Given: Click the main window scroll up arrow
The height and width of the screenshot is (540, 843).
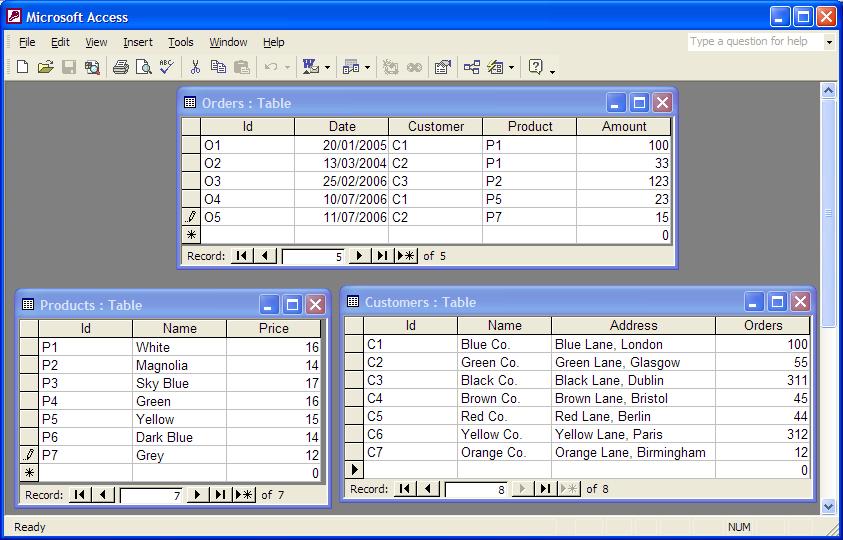Looking at the screenshot, I should coord(828,90).
